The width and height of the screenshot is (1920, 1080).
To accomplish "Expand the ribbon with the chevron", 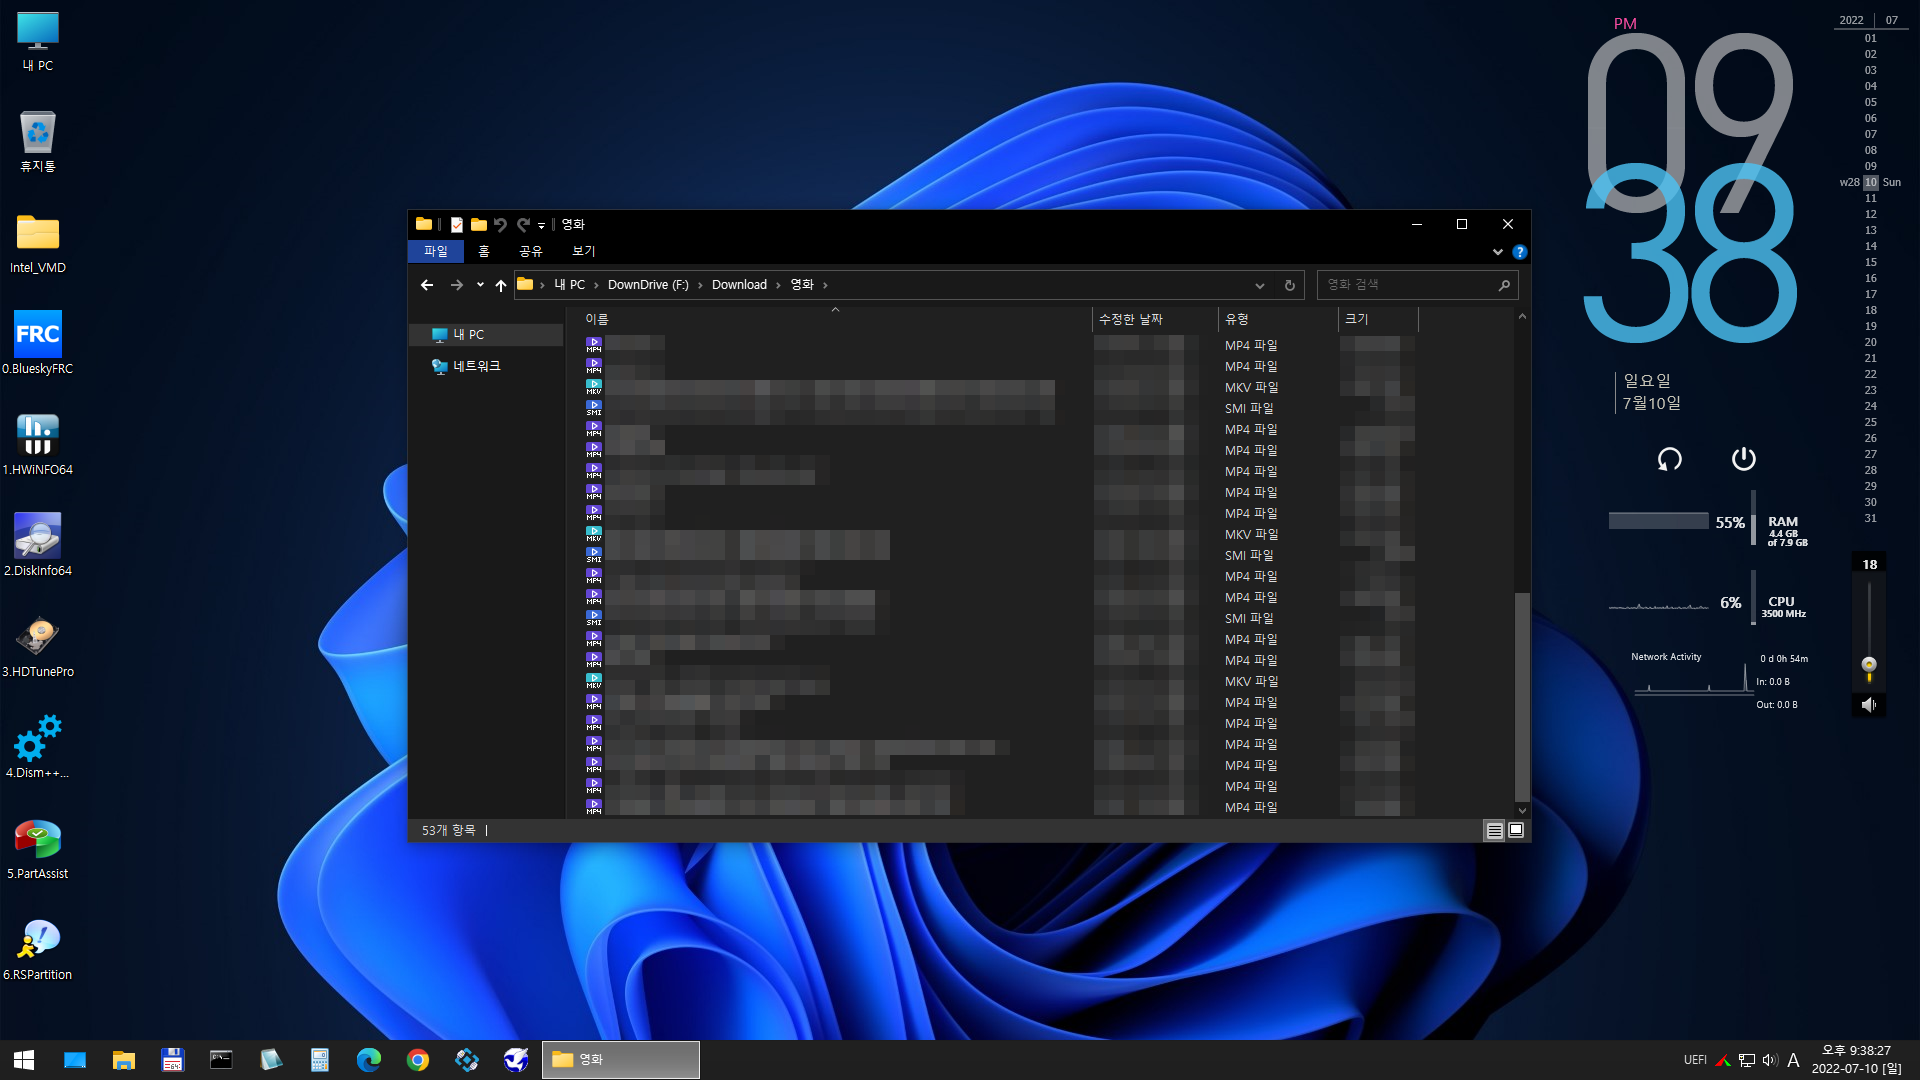I will [x=1497, y=252].
